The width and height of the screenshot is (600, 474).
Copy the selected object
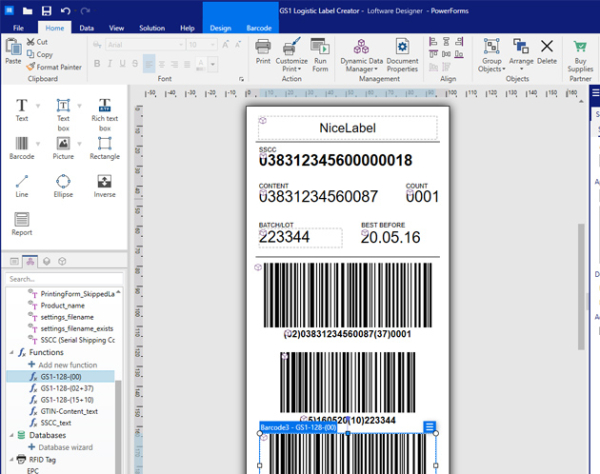(x=39, y=54)
